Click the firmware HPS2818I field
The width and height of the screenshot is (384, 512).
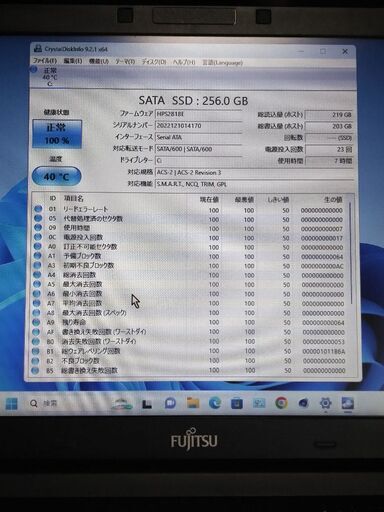click(x=199, y=114)
